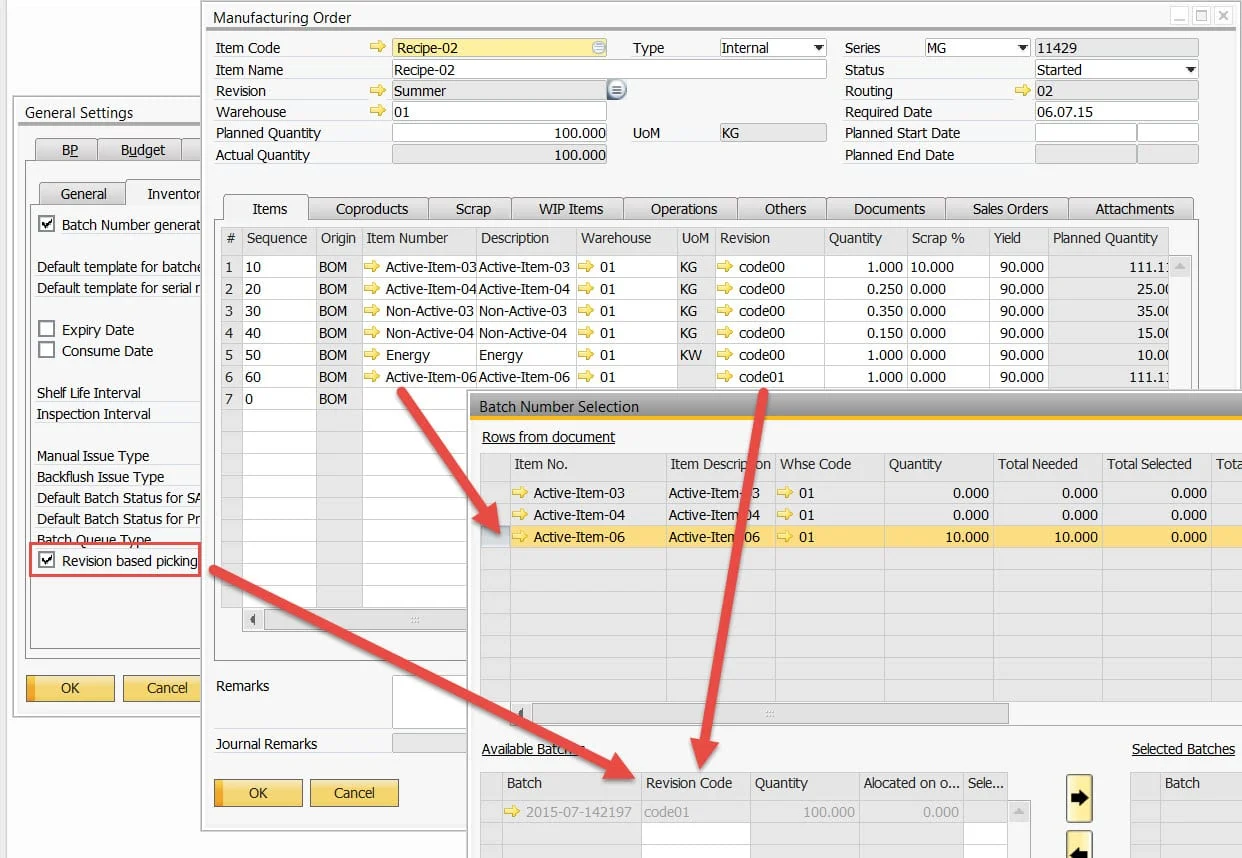Open the link arrow for Active-Item-04 in Batch Number Selection

(x=520, y=515)
